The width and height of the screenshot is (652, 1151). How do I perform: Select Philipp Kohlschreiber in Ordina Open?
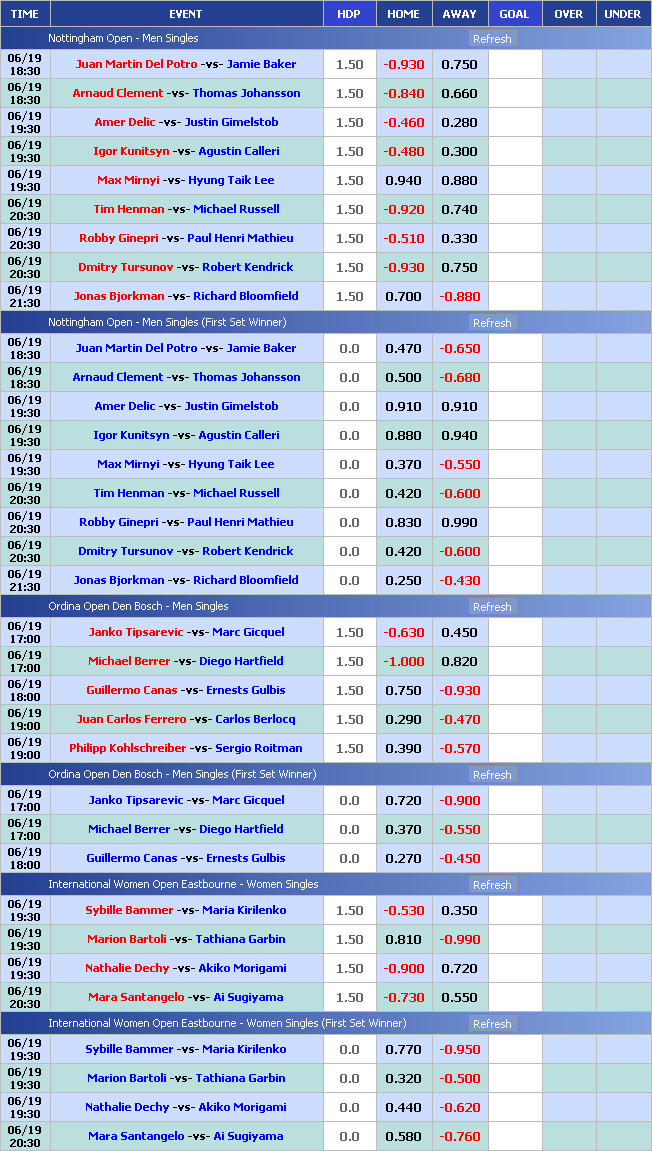(127, 748)
